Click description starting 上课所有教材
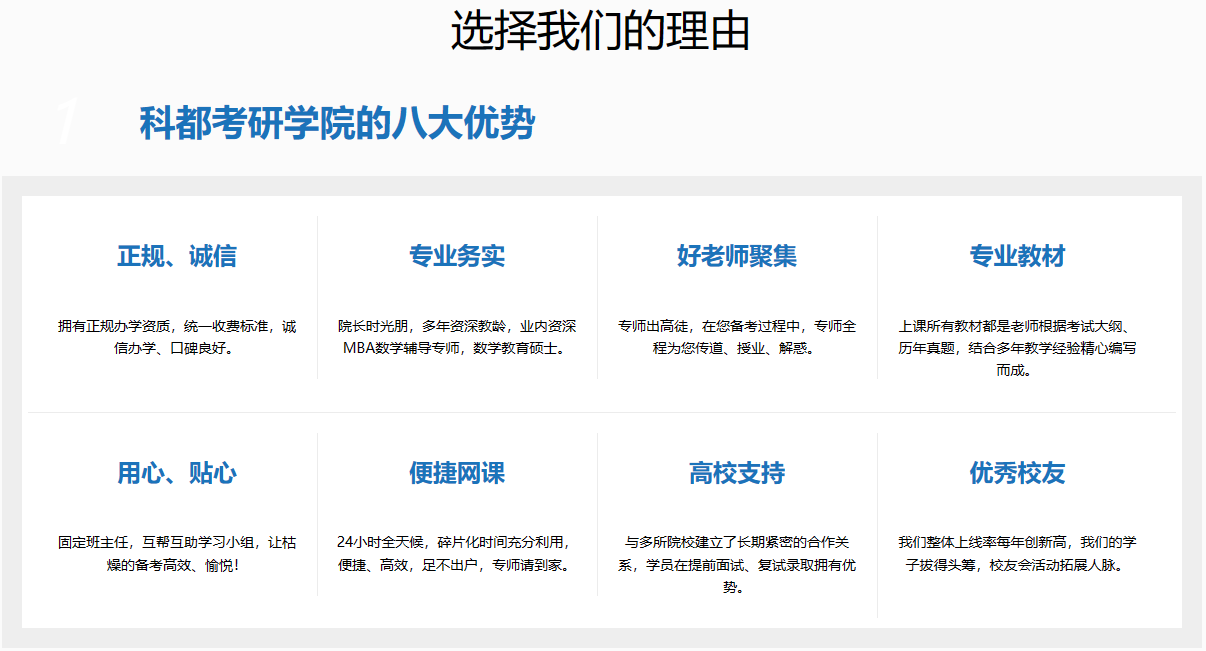Screen dimensions: 1206x651 (1017, 348)
